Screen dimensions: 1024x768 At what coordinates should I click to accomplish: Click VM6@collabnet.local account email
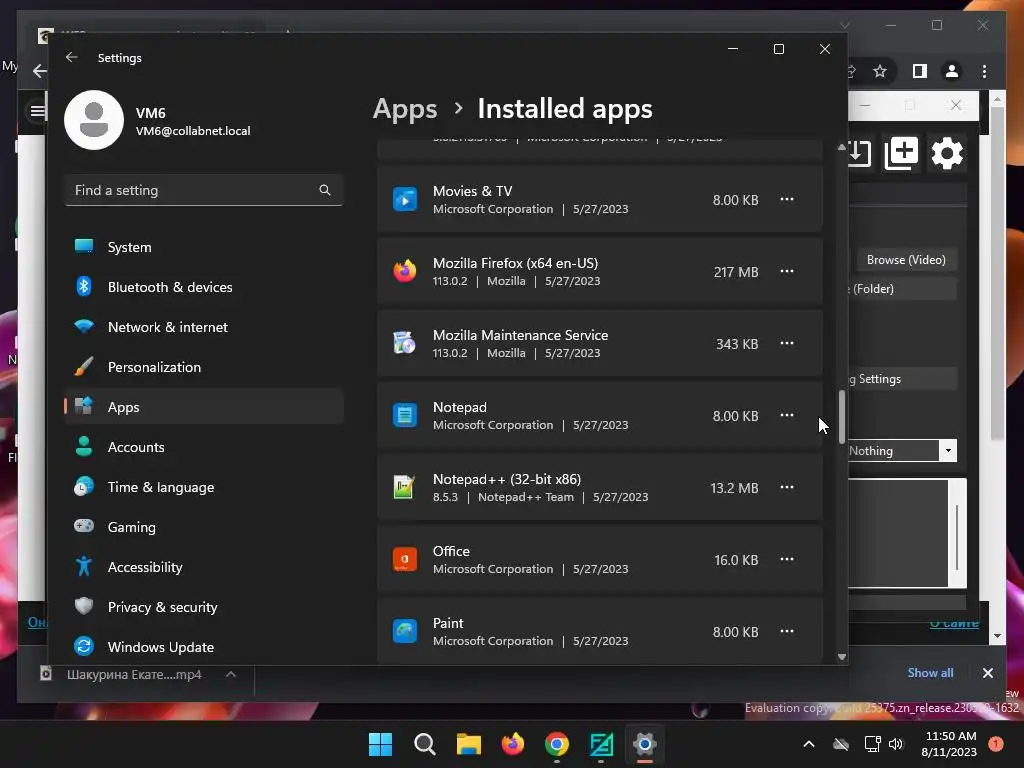coord(193,131)
